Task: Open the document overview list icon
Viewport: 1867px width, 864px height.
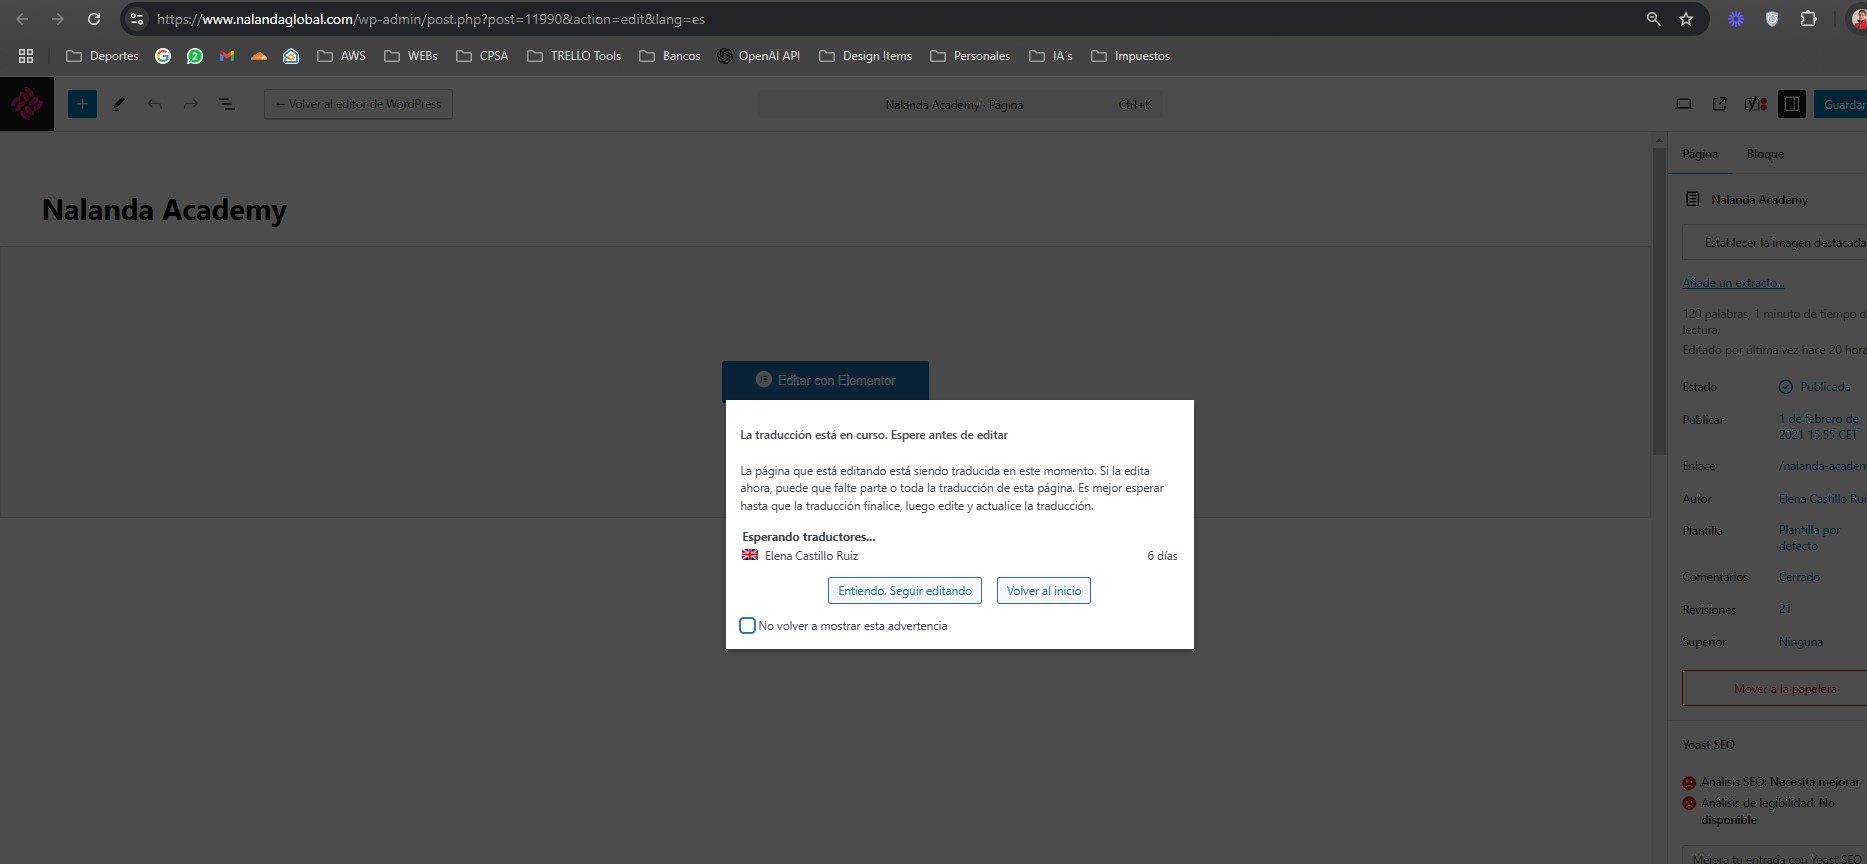Action: (227, 104)
